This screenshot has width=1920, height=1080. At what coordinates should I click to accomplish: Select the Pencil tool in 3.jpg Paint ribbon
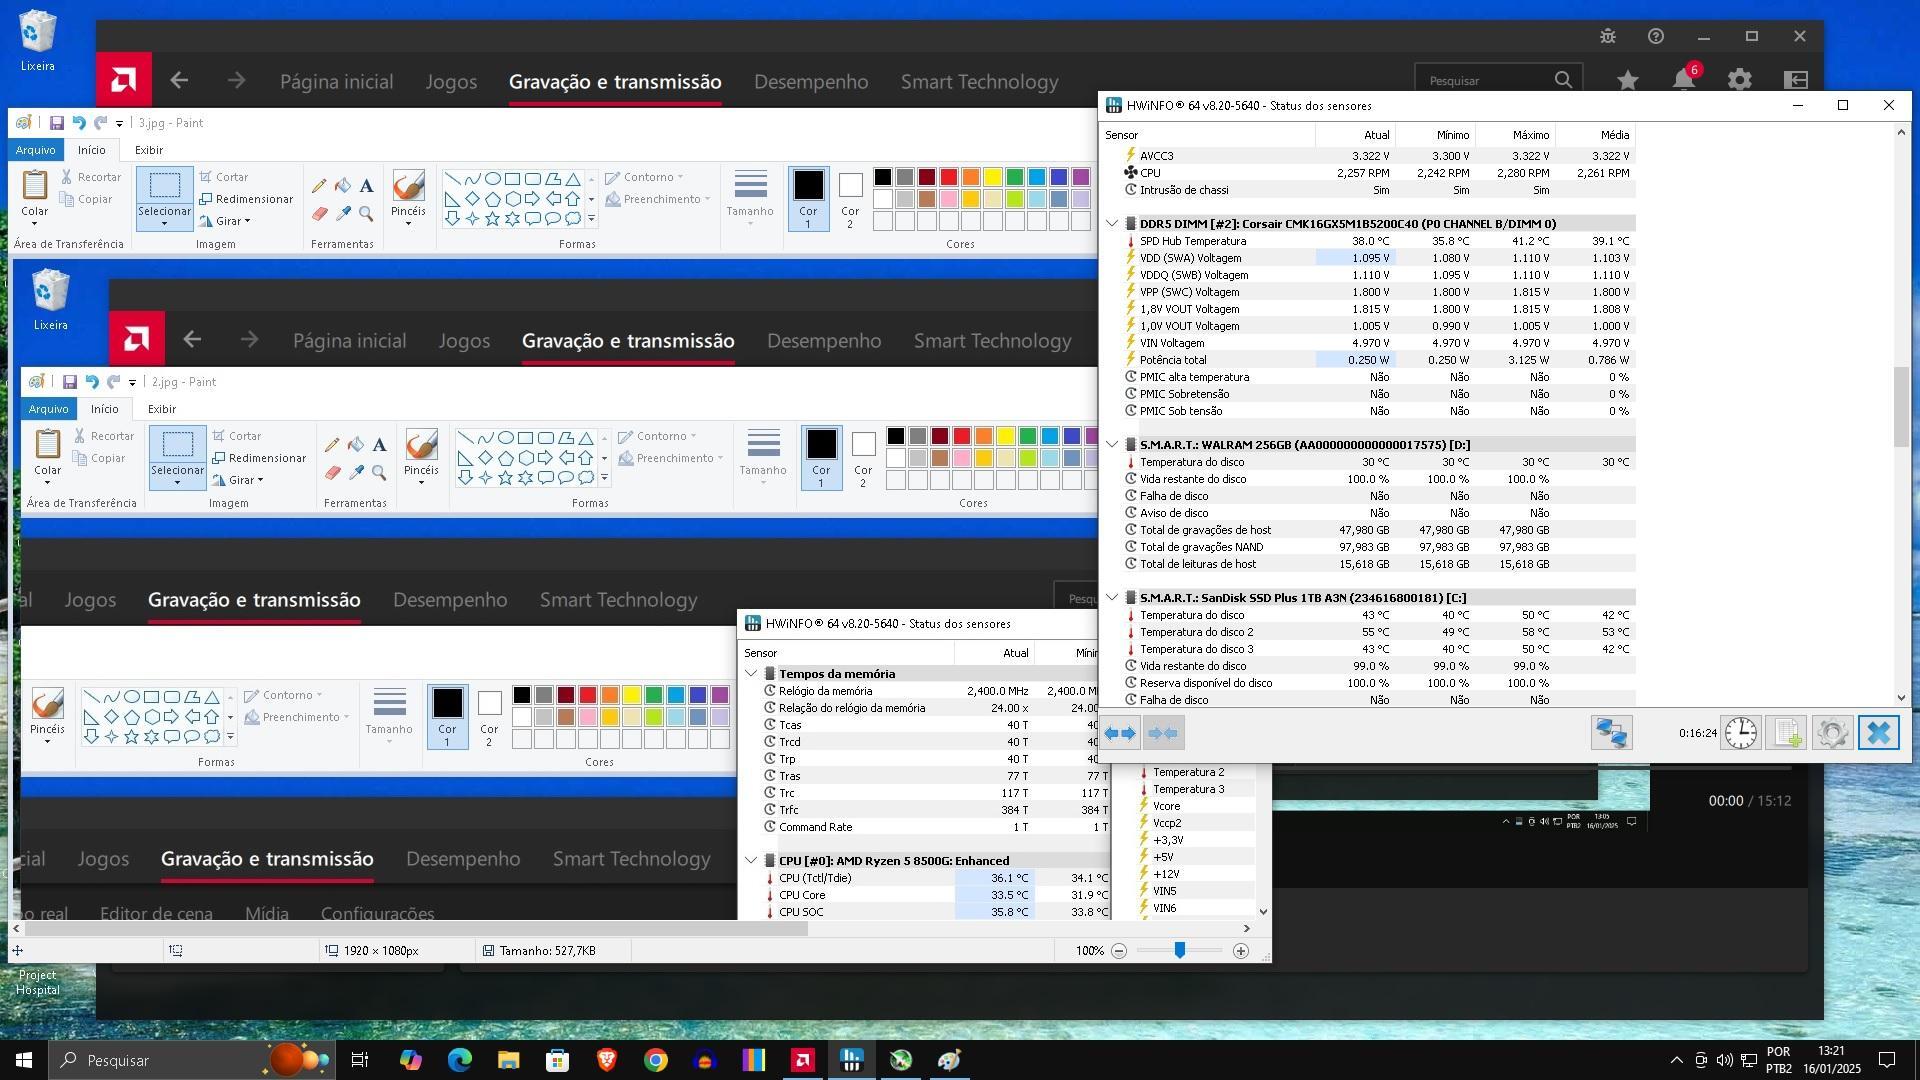tap(319, 186)
